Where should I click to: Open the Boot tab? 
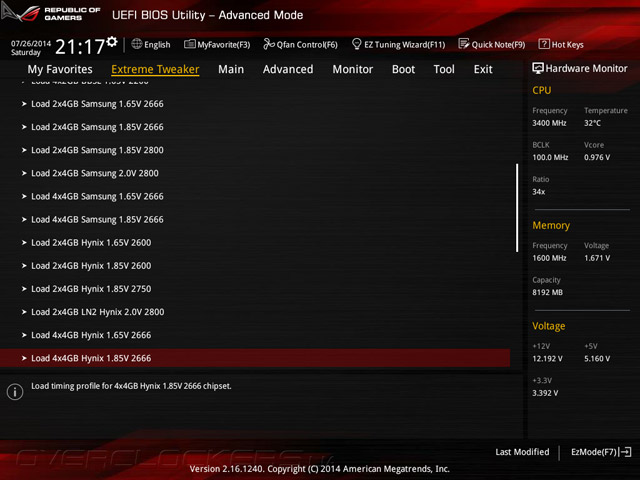403,69
